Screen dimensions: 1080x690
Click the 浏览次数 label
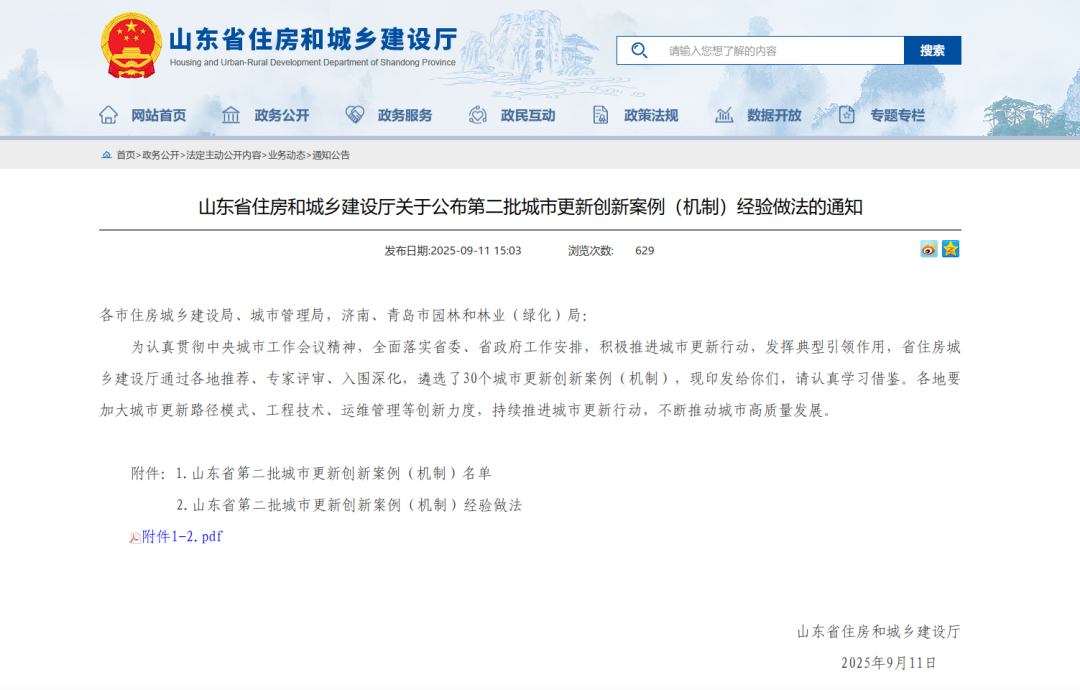pos(590,251)
